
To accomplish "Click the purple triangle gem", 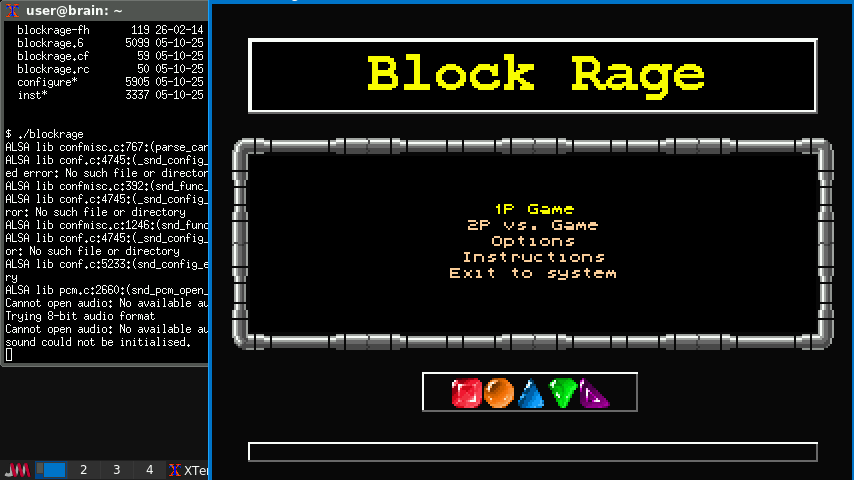I will 595,394.
